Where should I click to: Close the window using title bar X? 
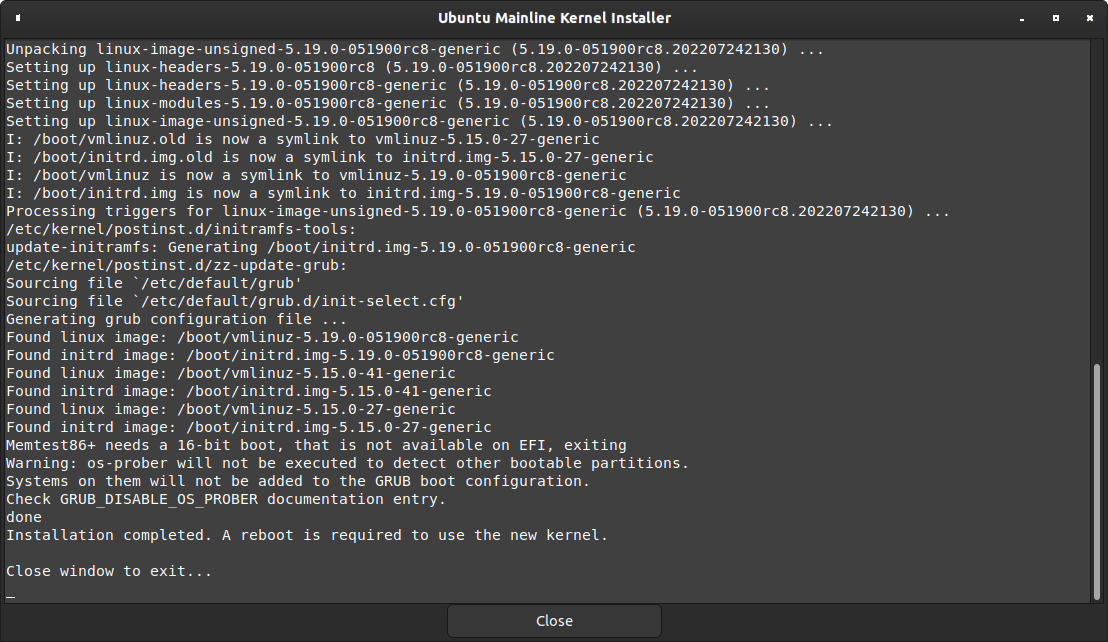1089,18
